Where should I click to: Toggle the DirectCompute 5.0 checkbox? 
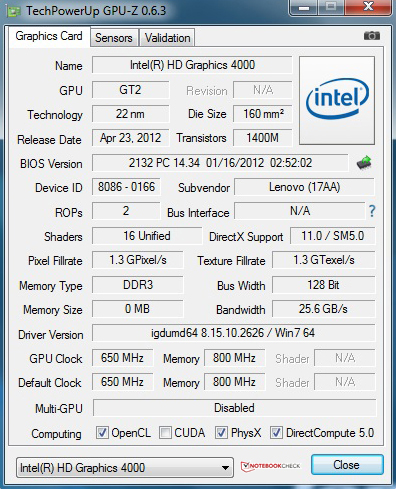276,433
